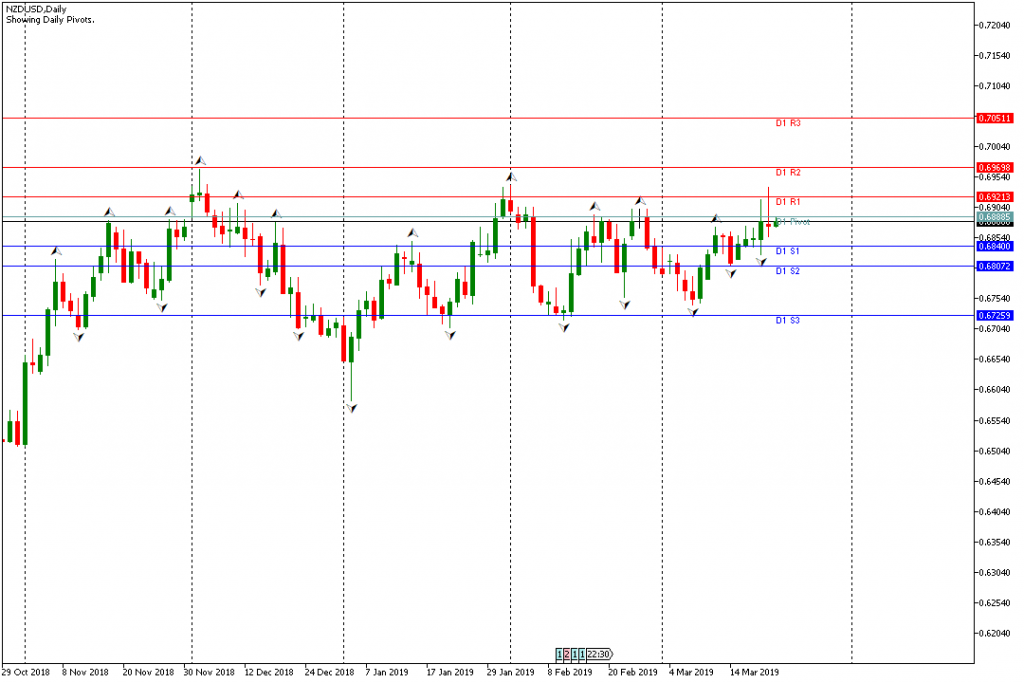Select the 0.68072 blue price tag
The width and height of the screenshot is (1024, 683).
(x=995, y=266)
